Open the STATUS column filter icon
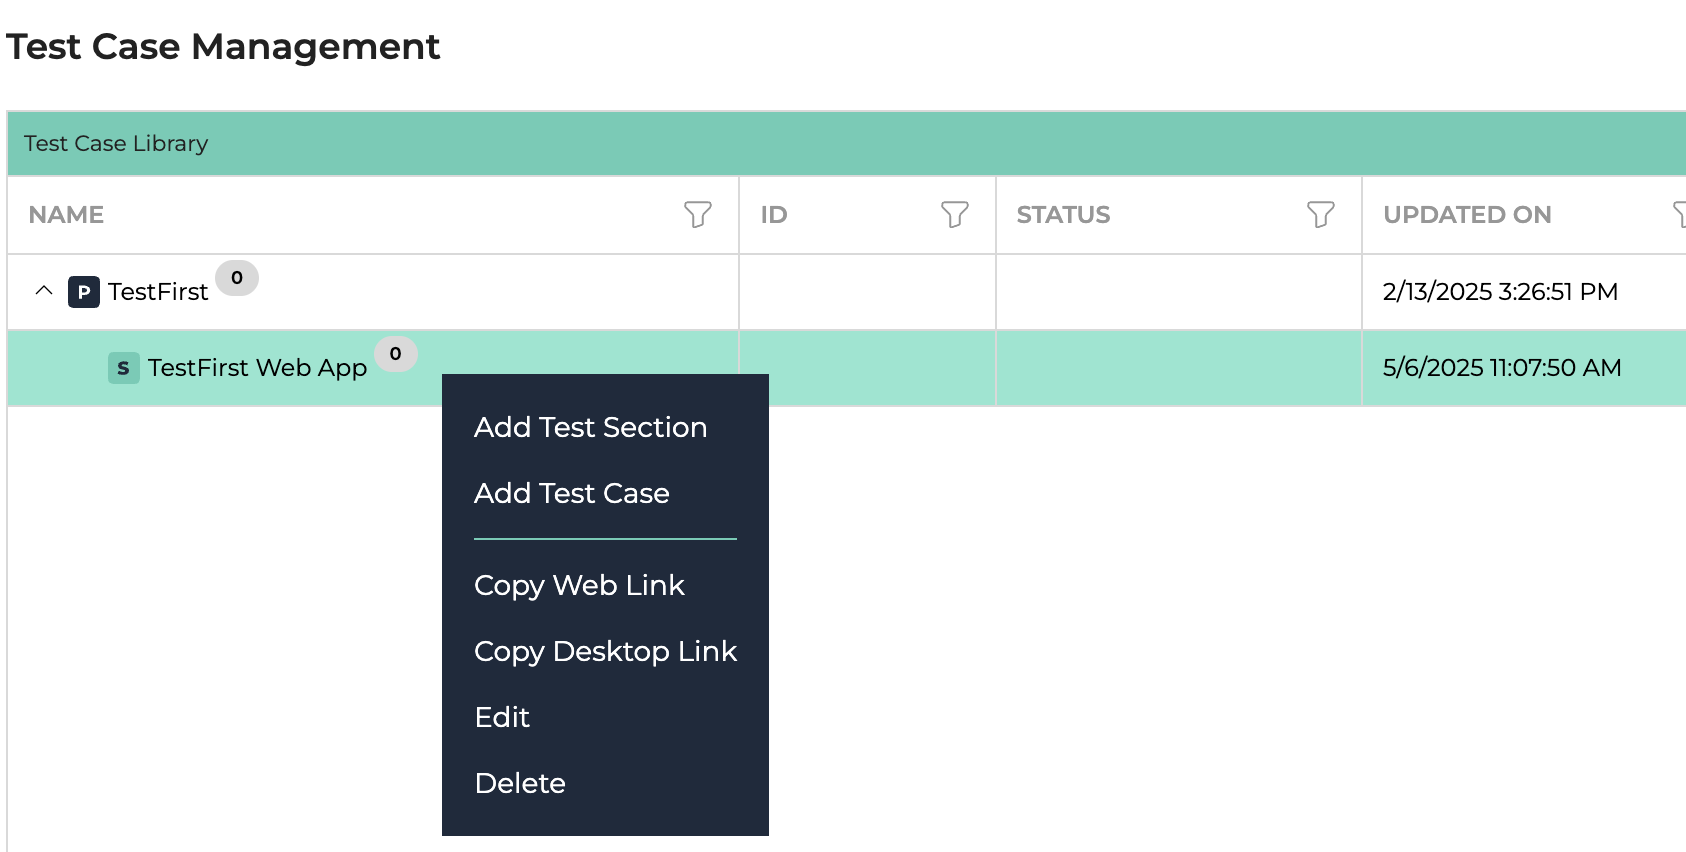Viewport: 1686px width, 852px height. [1320, 214]
